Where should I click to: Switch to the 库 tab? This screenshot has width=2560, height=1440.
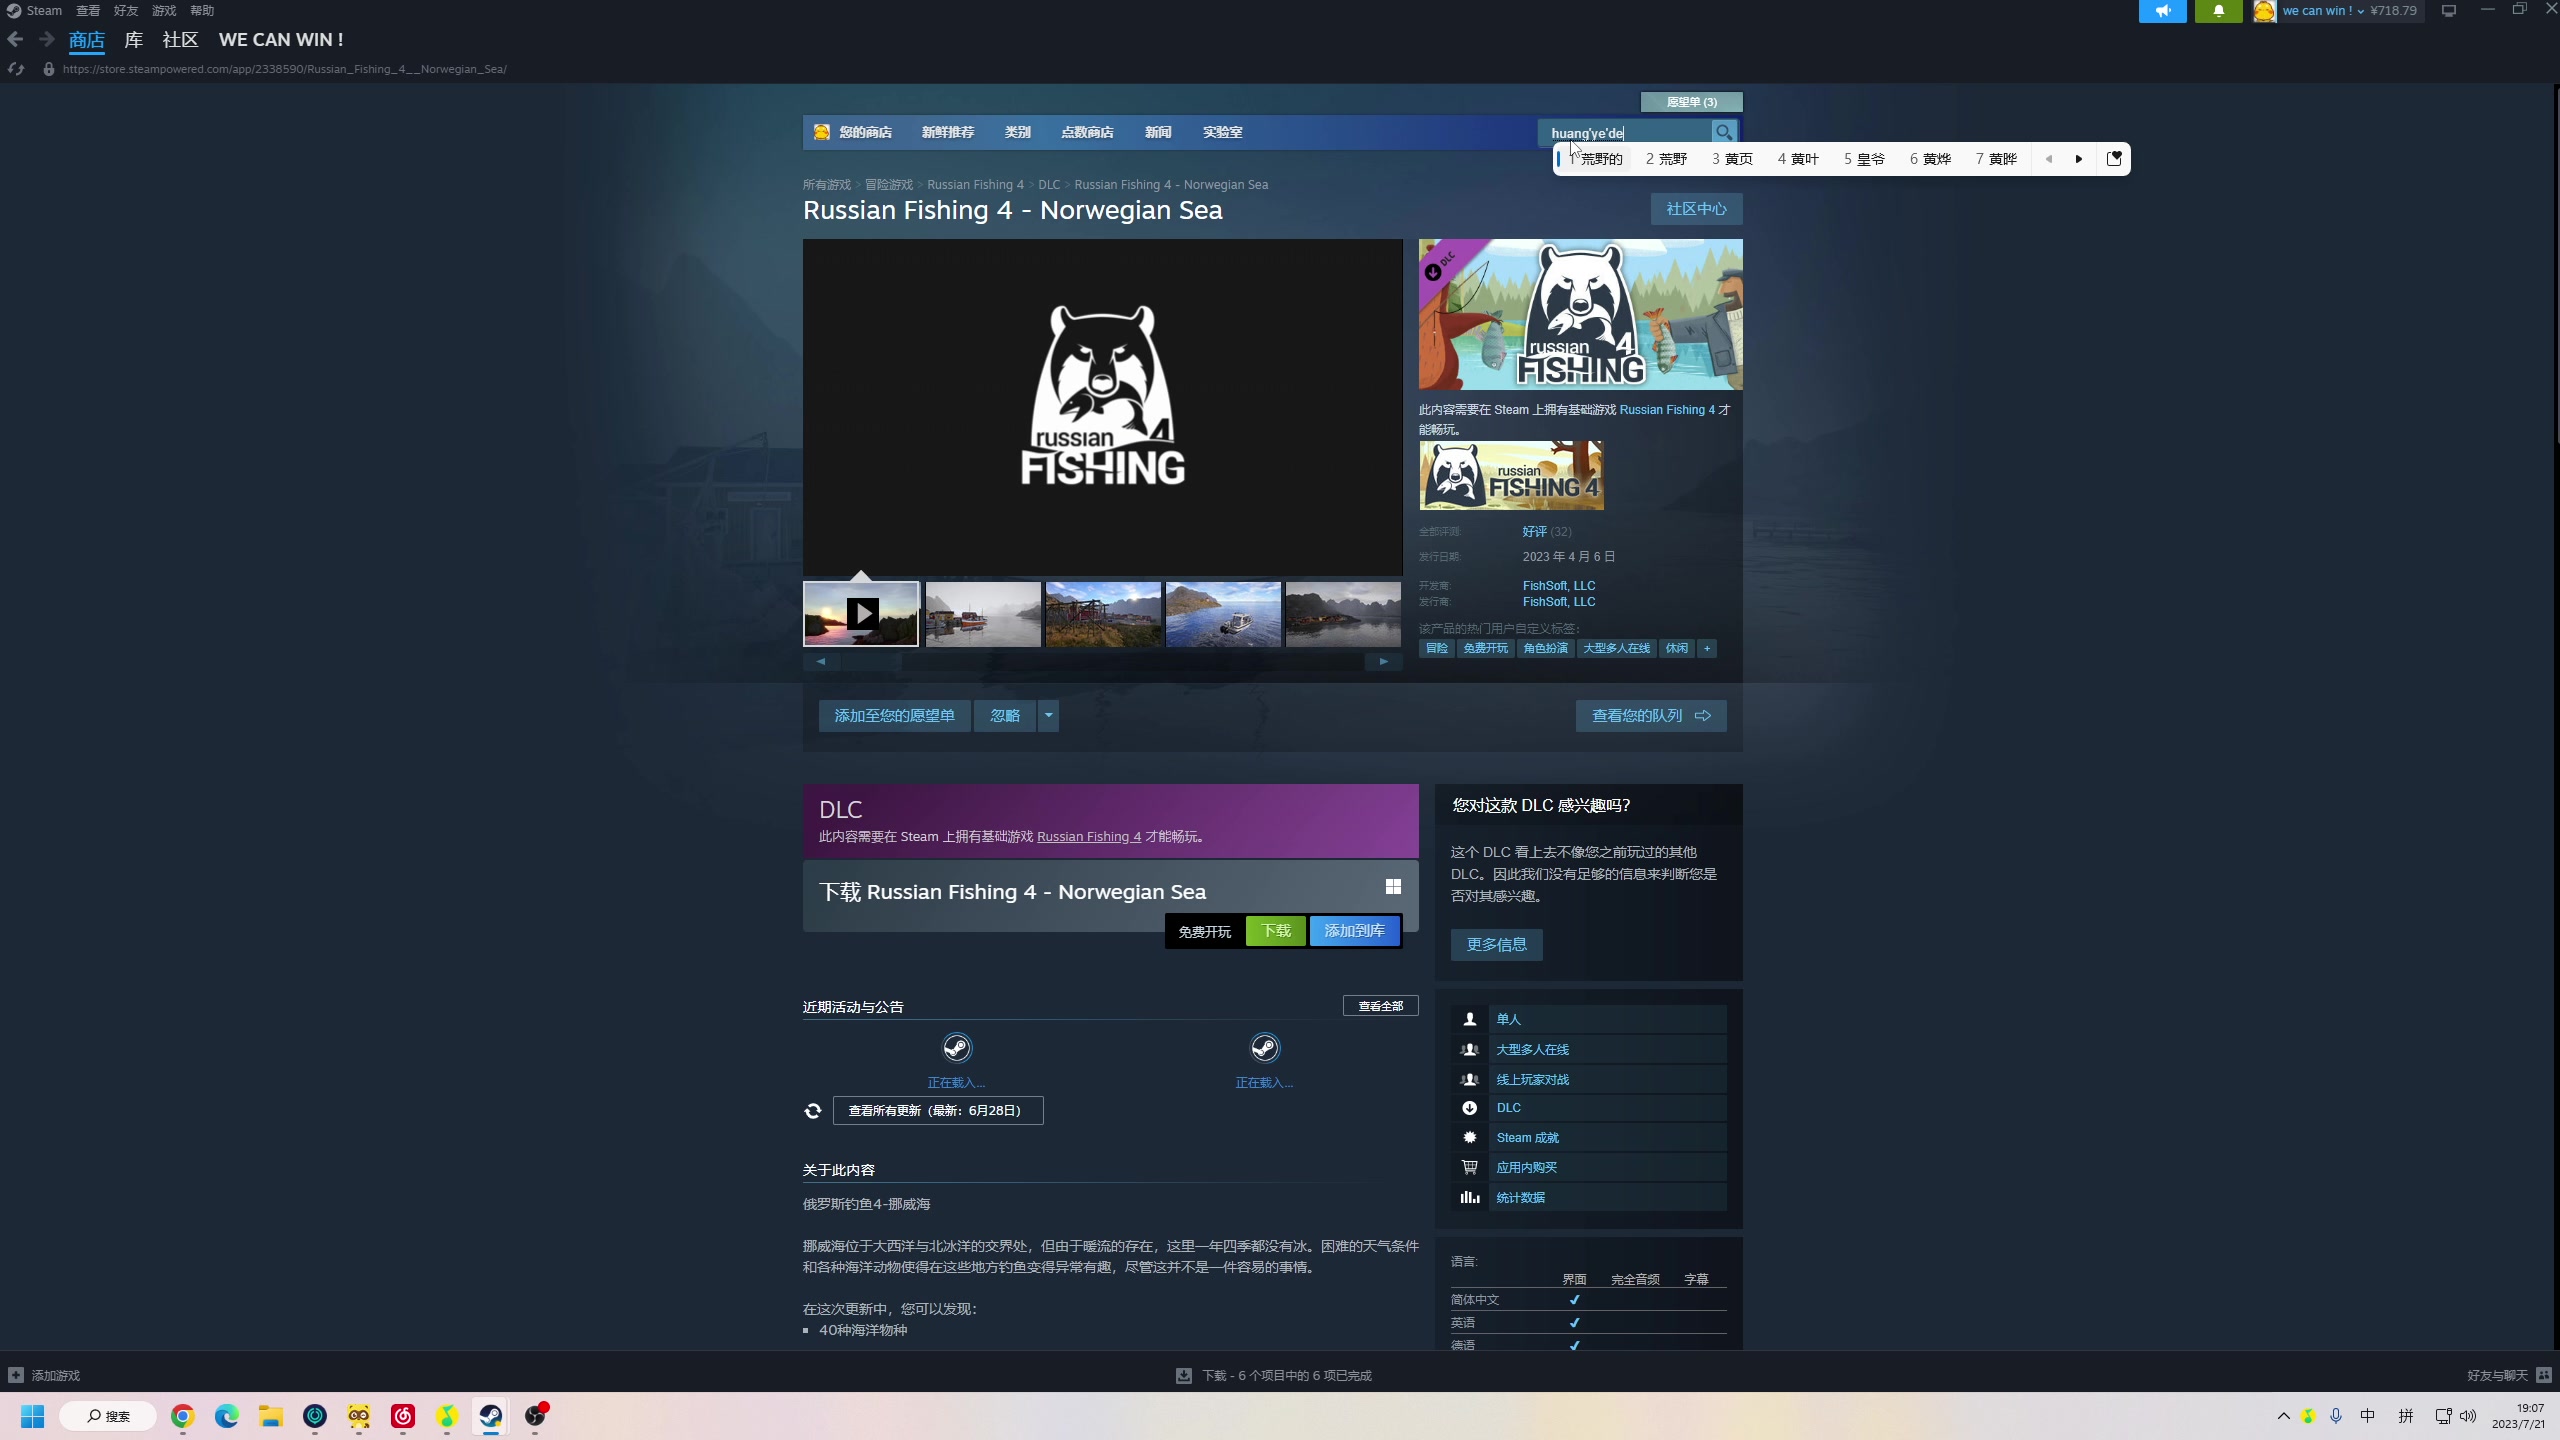(134, 40)
